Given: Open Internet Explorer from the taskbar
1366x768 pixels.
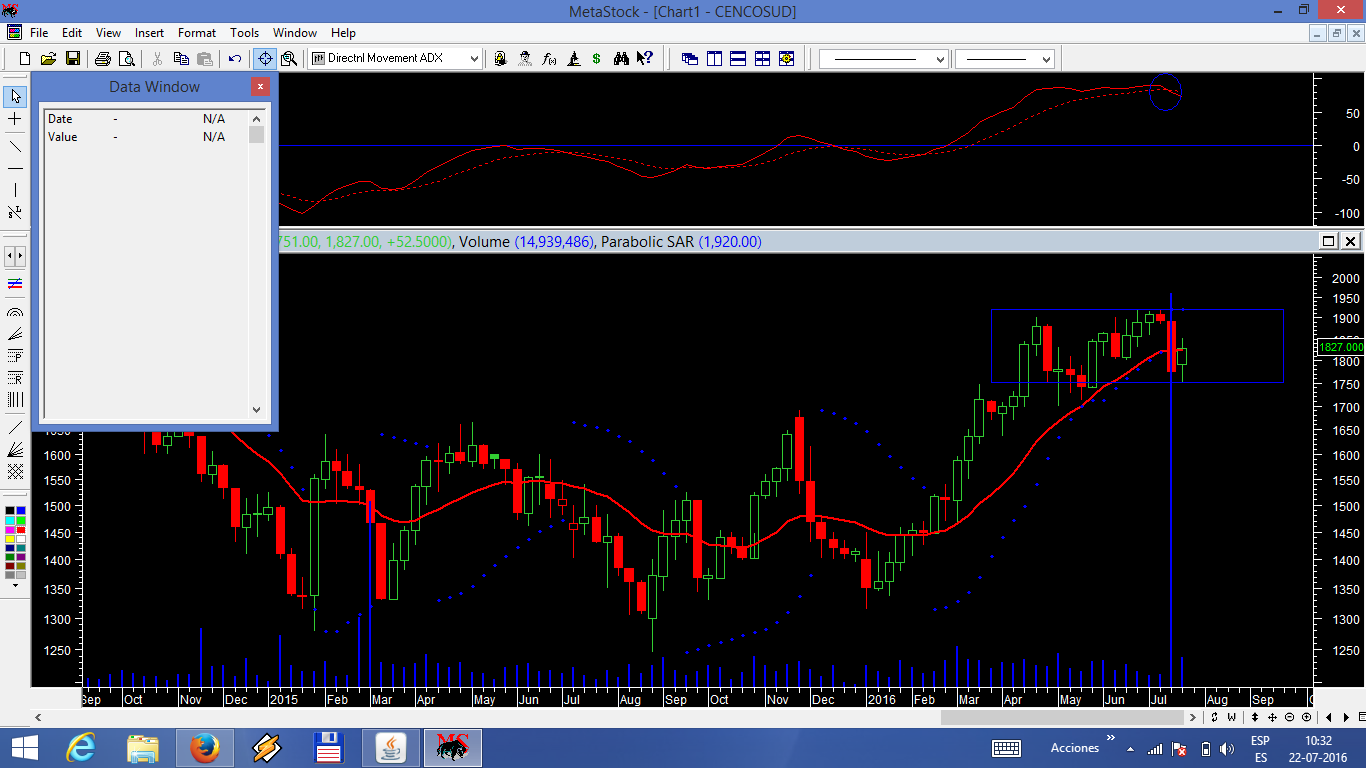Looking at the screenshot, I should (x=81, y=748).
